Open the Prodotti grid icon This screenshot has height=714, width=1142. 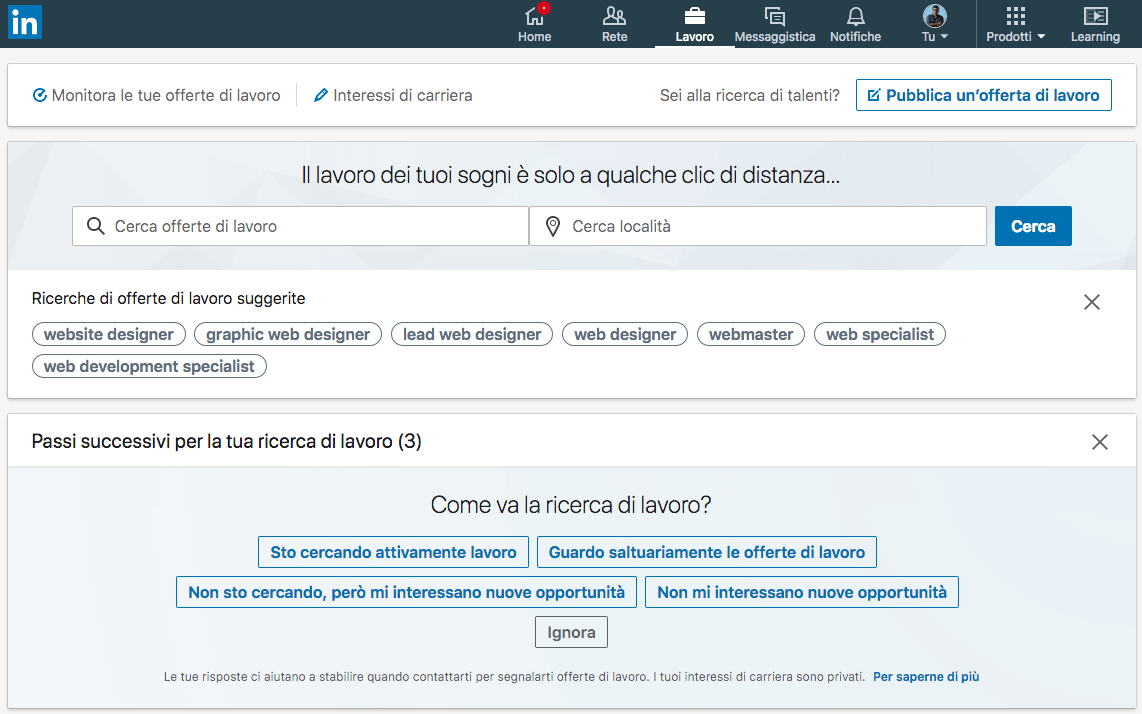(x=1015, y=15)
